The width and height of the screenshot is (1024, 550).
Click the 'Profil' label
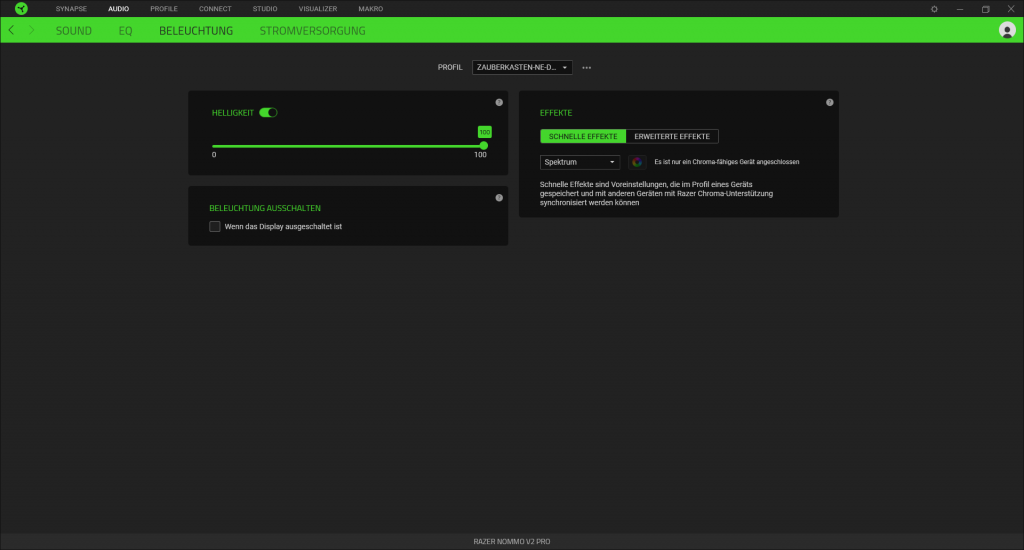click(450, 67)
